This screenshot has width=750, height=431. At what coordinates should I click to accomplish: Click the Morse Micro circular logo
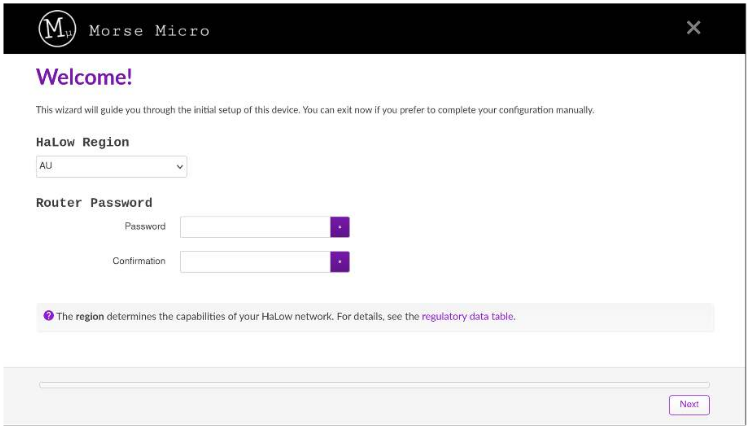click(57, 30)
